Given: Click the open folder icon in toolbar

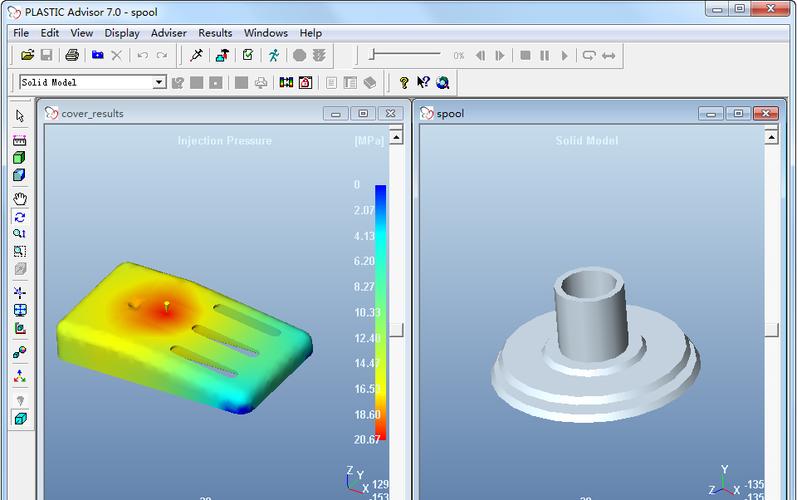Looking at the screenshot, I should [x=27, y=55].
